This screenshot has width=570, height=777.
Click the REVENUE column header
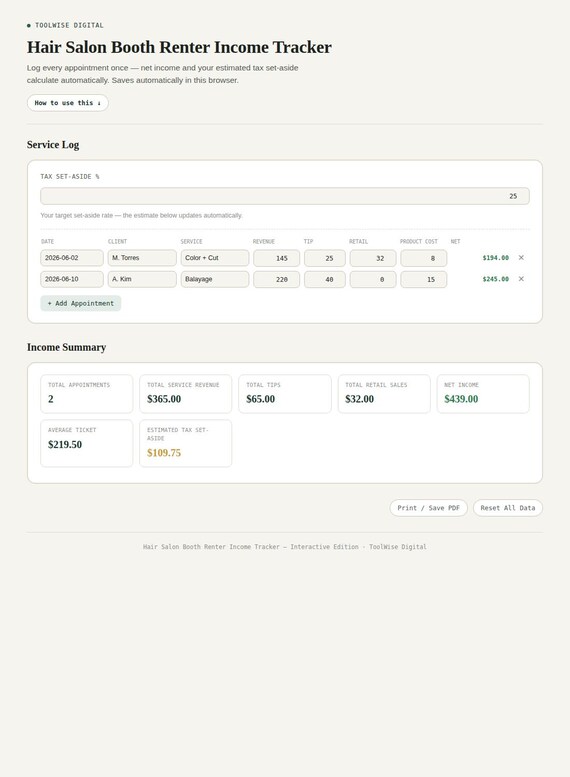tap(264, 242)
